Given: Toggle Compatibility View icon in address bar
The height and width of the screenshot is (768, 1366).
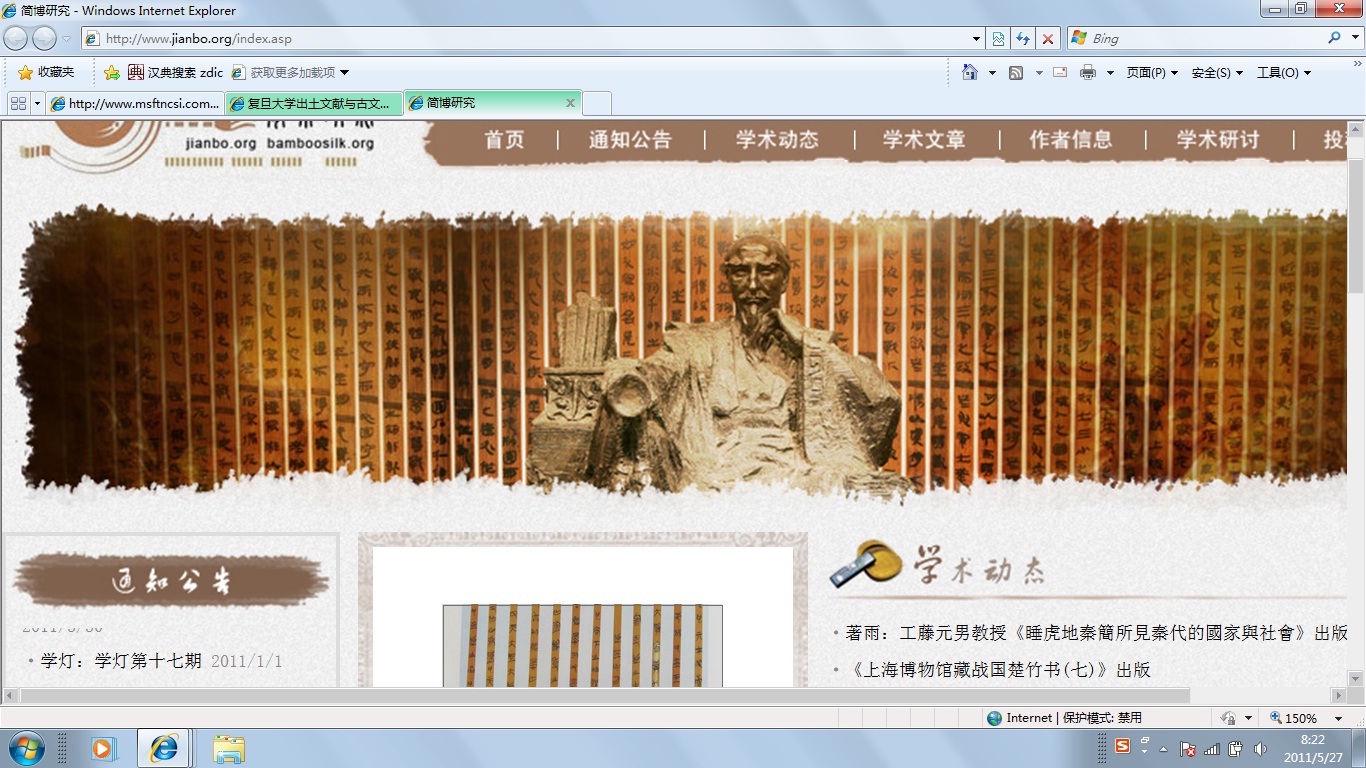Looking at the screenshot, I should (998, 39).
